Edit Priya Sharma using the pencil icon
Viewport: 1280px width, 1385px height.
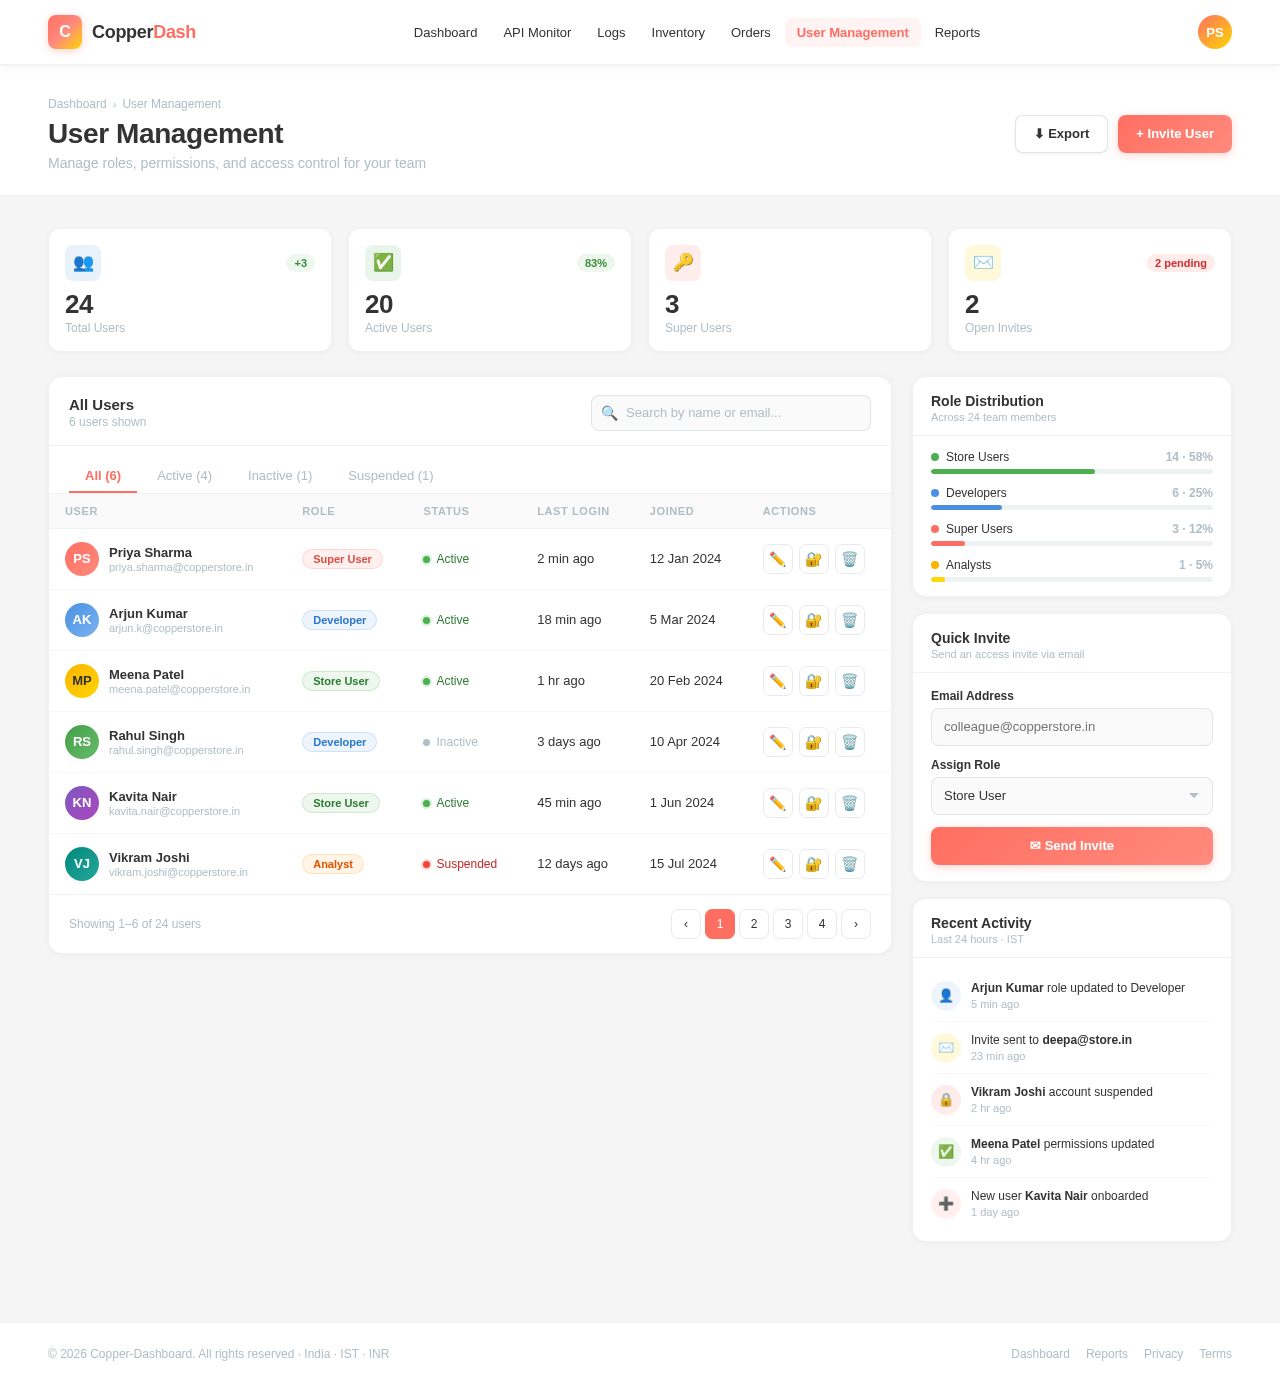(777, 559)
